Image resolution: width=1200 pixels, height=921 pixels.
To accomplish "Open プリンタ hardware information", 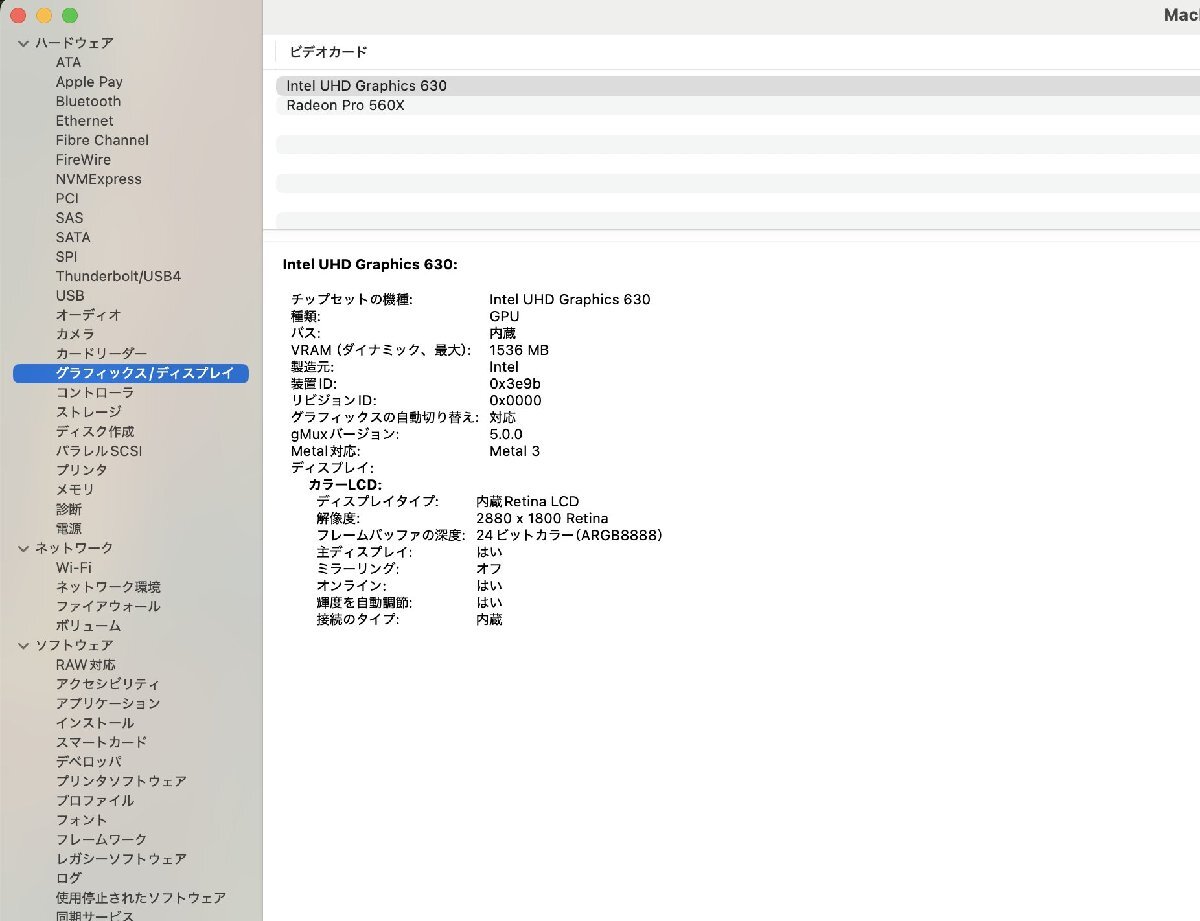I will pos(82,470).
